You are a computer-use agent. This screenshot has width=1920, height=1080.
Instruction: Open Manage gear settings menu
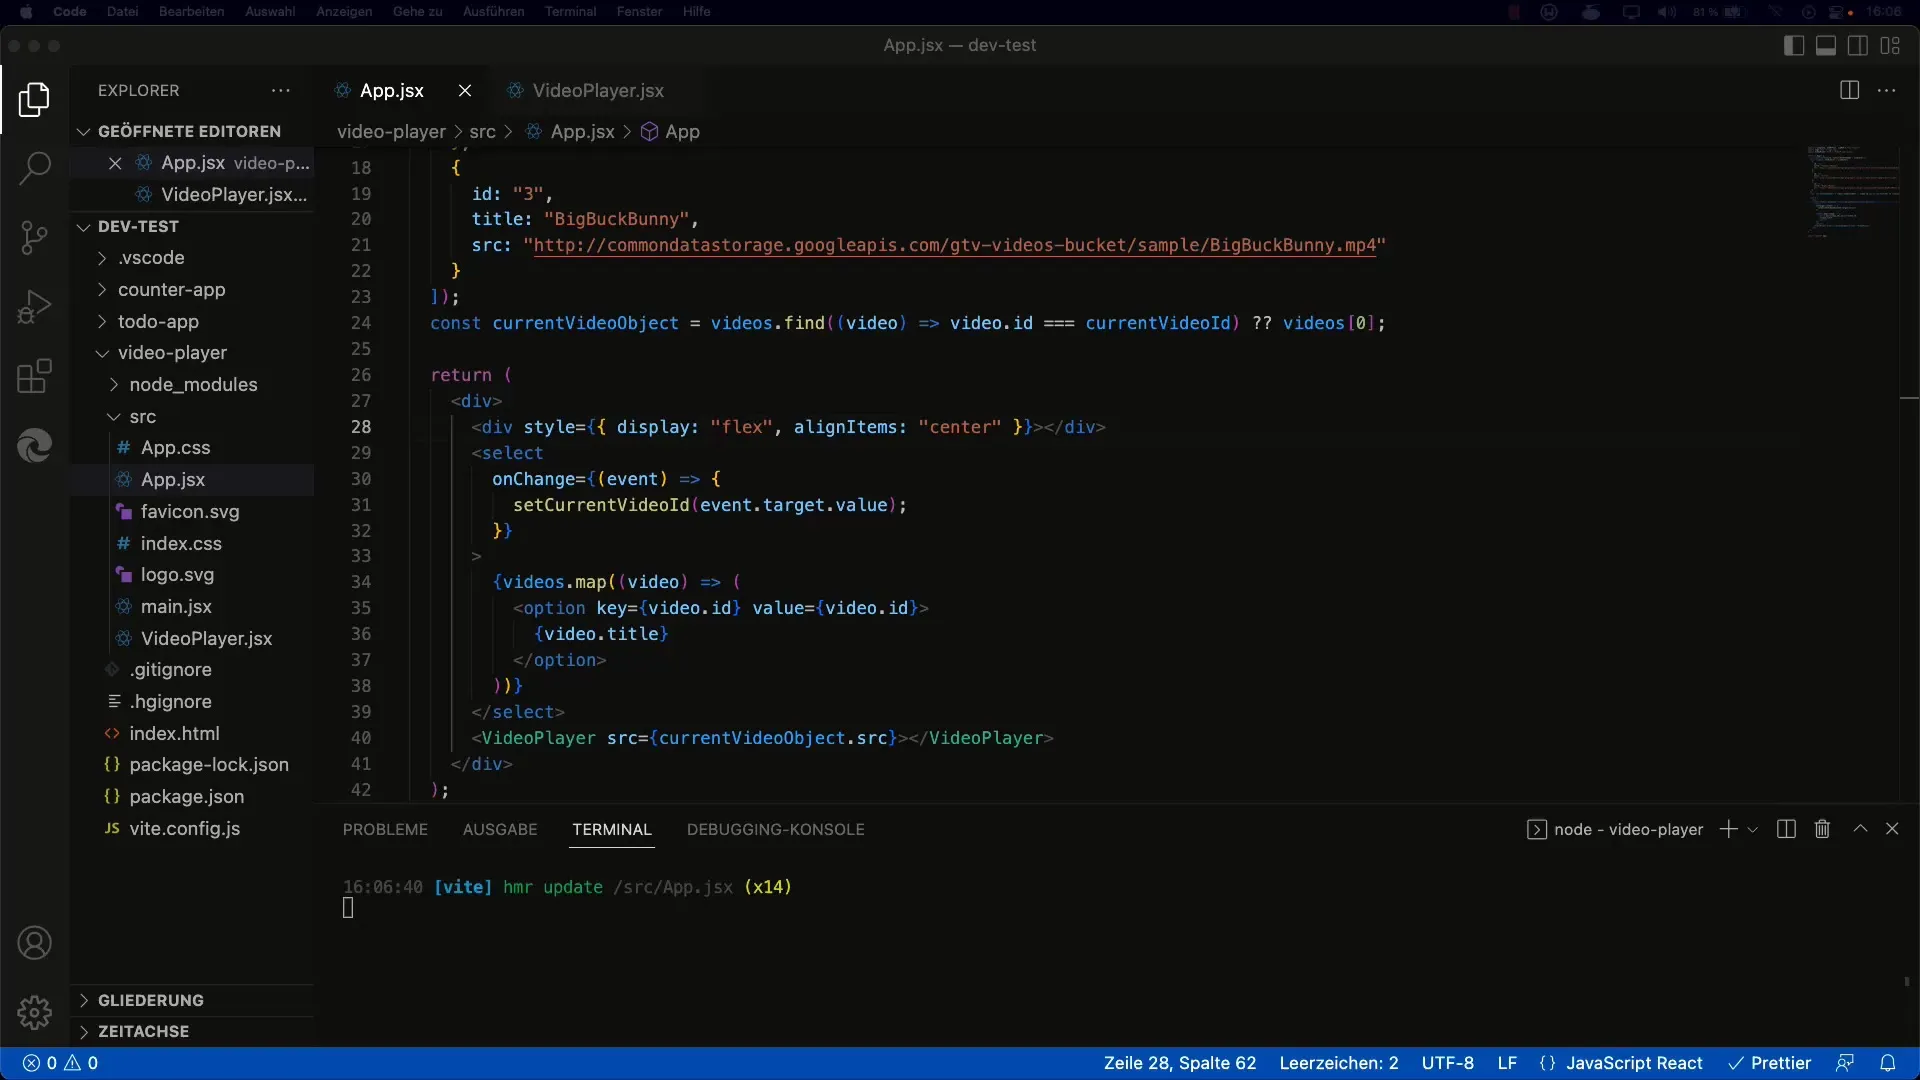(34, 1012)
